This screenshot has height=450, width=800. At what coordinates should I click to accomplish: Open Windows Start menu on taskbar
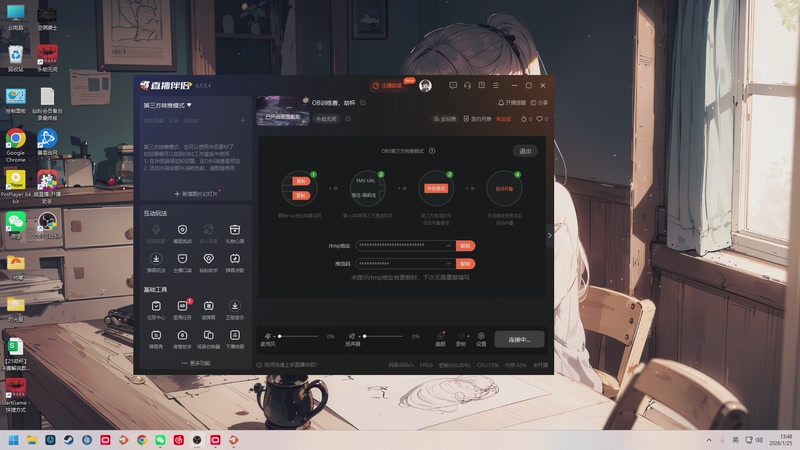(14, 440)
